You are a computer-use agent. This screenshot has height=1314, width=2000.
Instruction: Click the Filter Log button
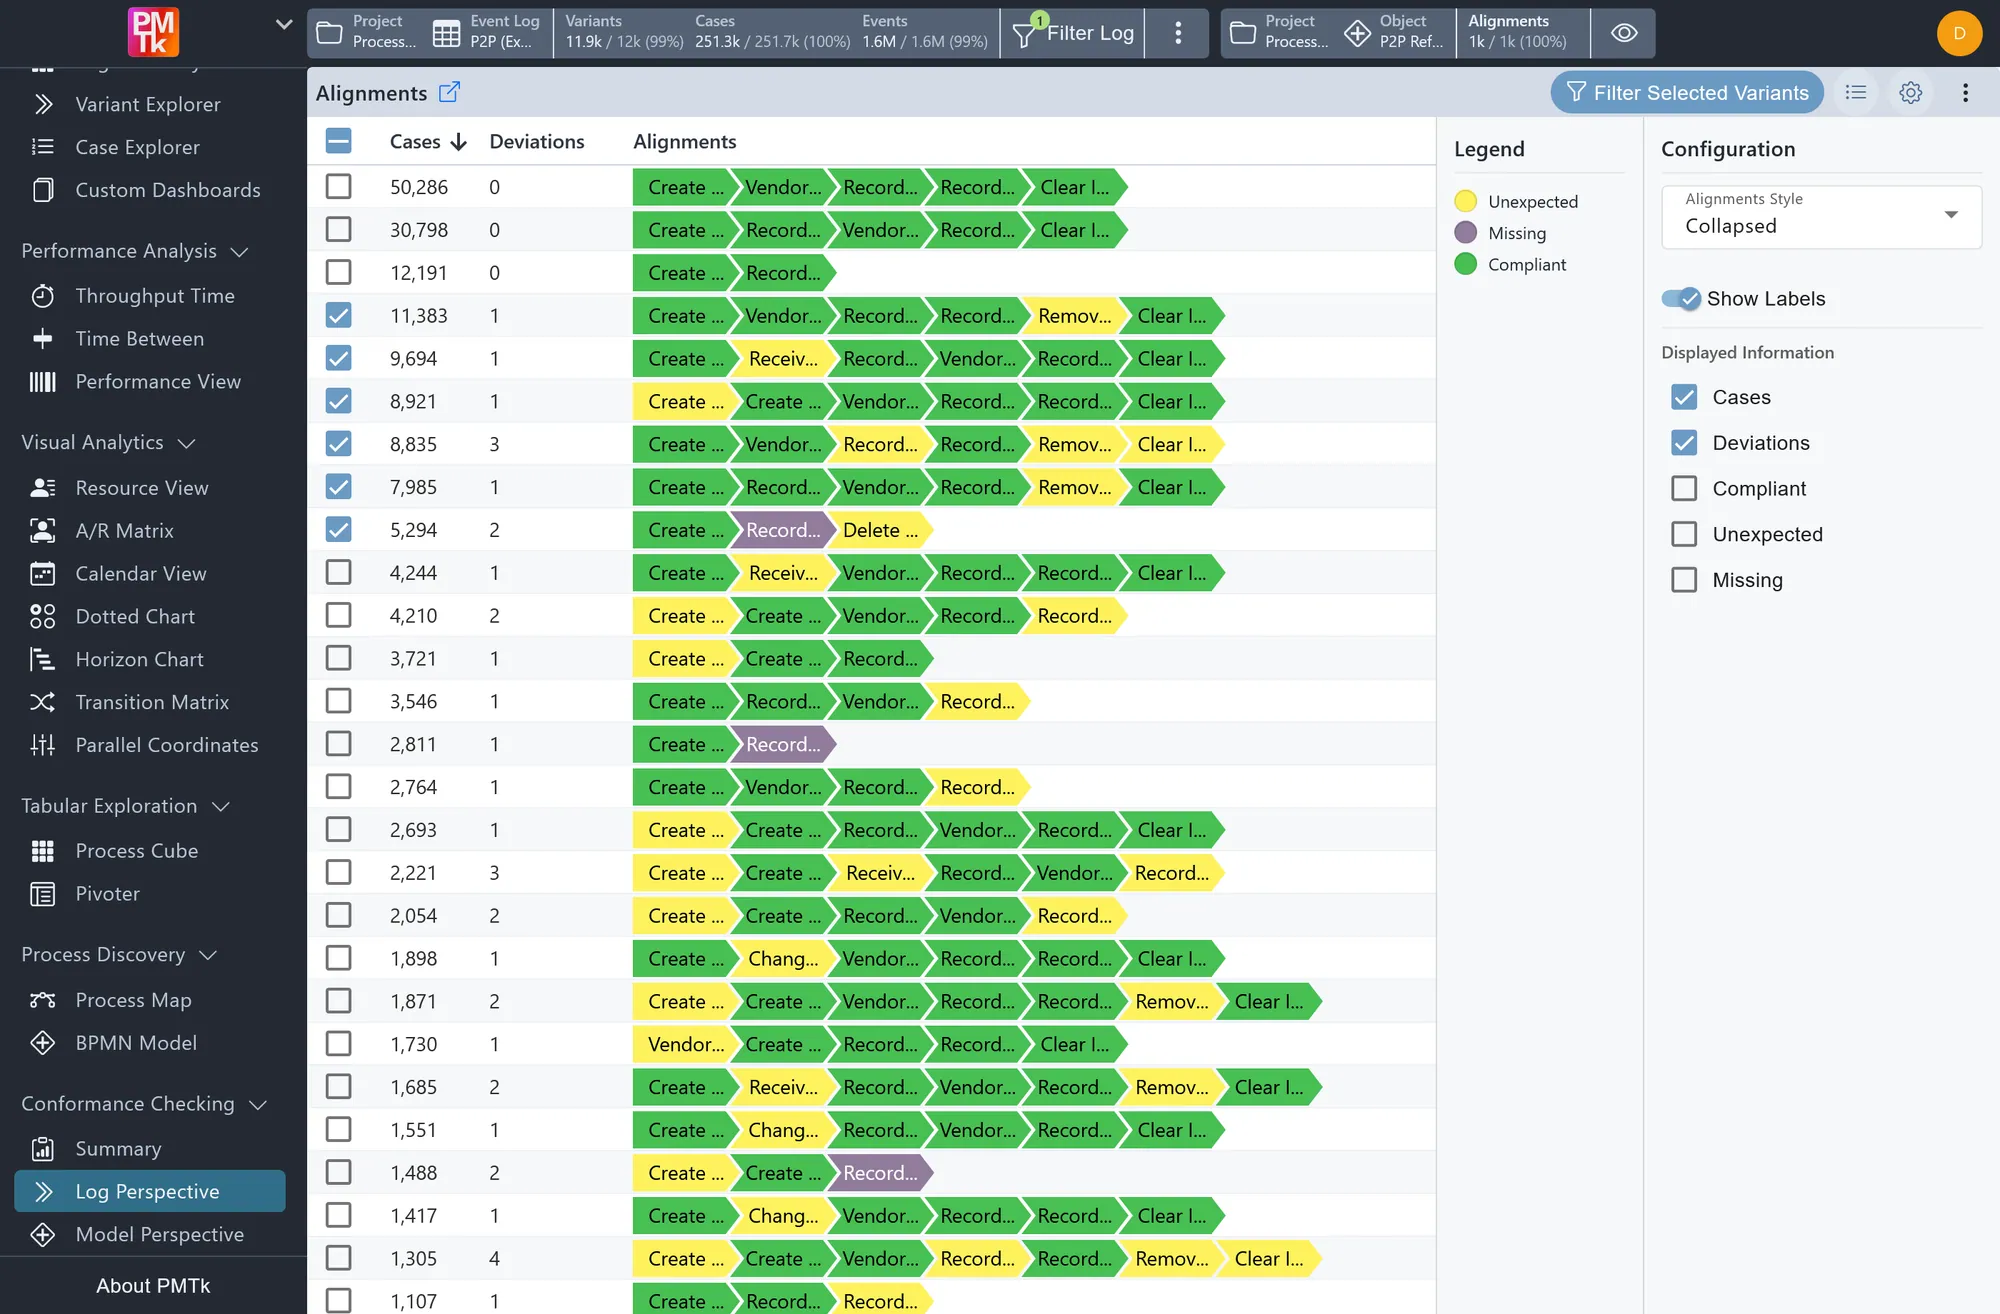pyautogui.click(x=1073, y=33)
